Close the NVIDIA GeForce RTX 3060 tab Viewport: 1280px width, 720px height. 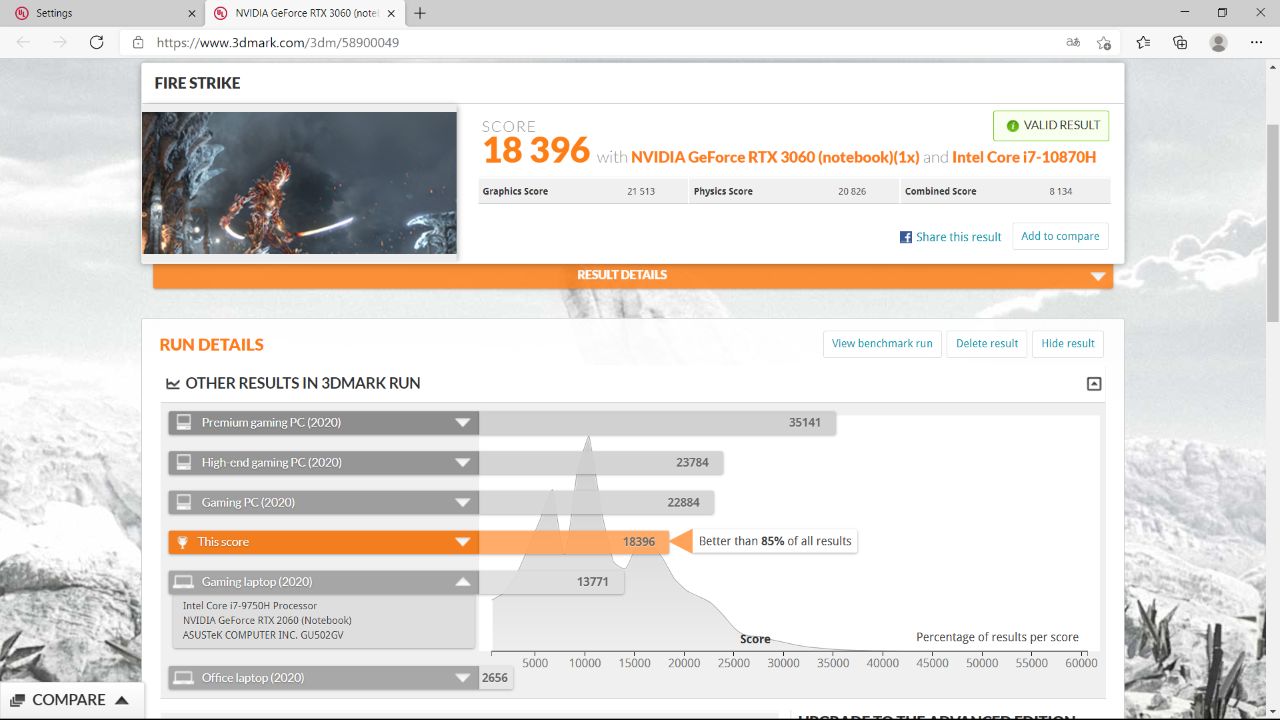tap(391, 13)
